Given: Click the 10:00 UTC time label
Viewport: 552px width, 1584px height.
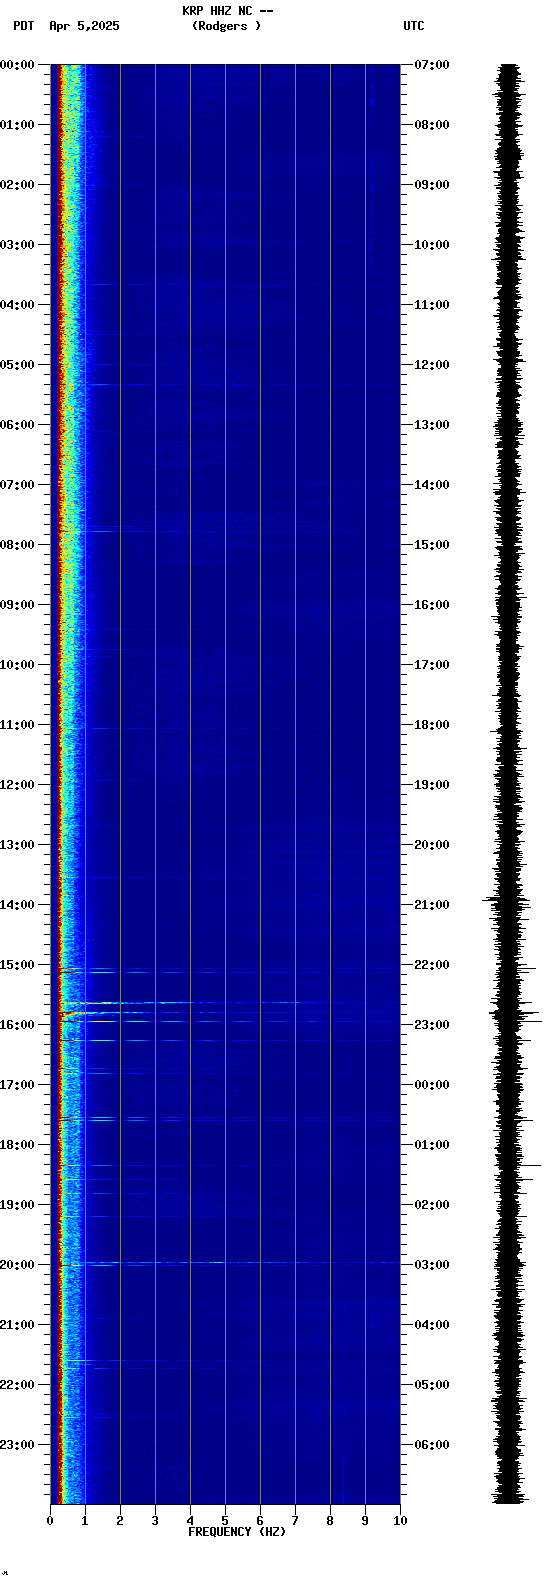Looking at the screenshot, I should [x=432, y=245].
